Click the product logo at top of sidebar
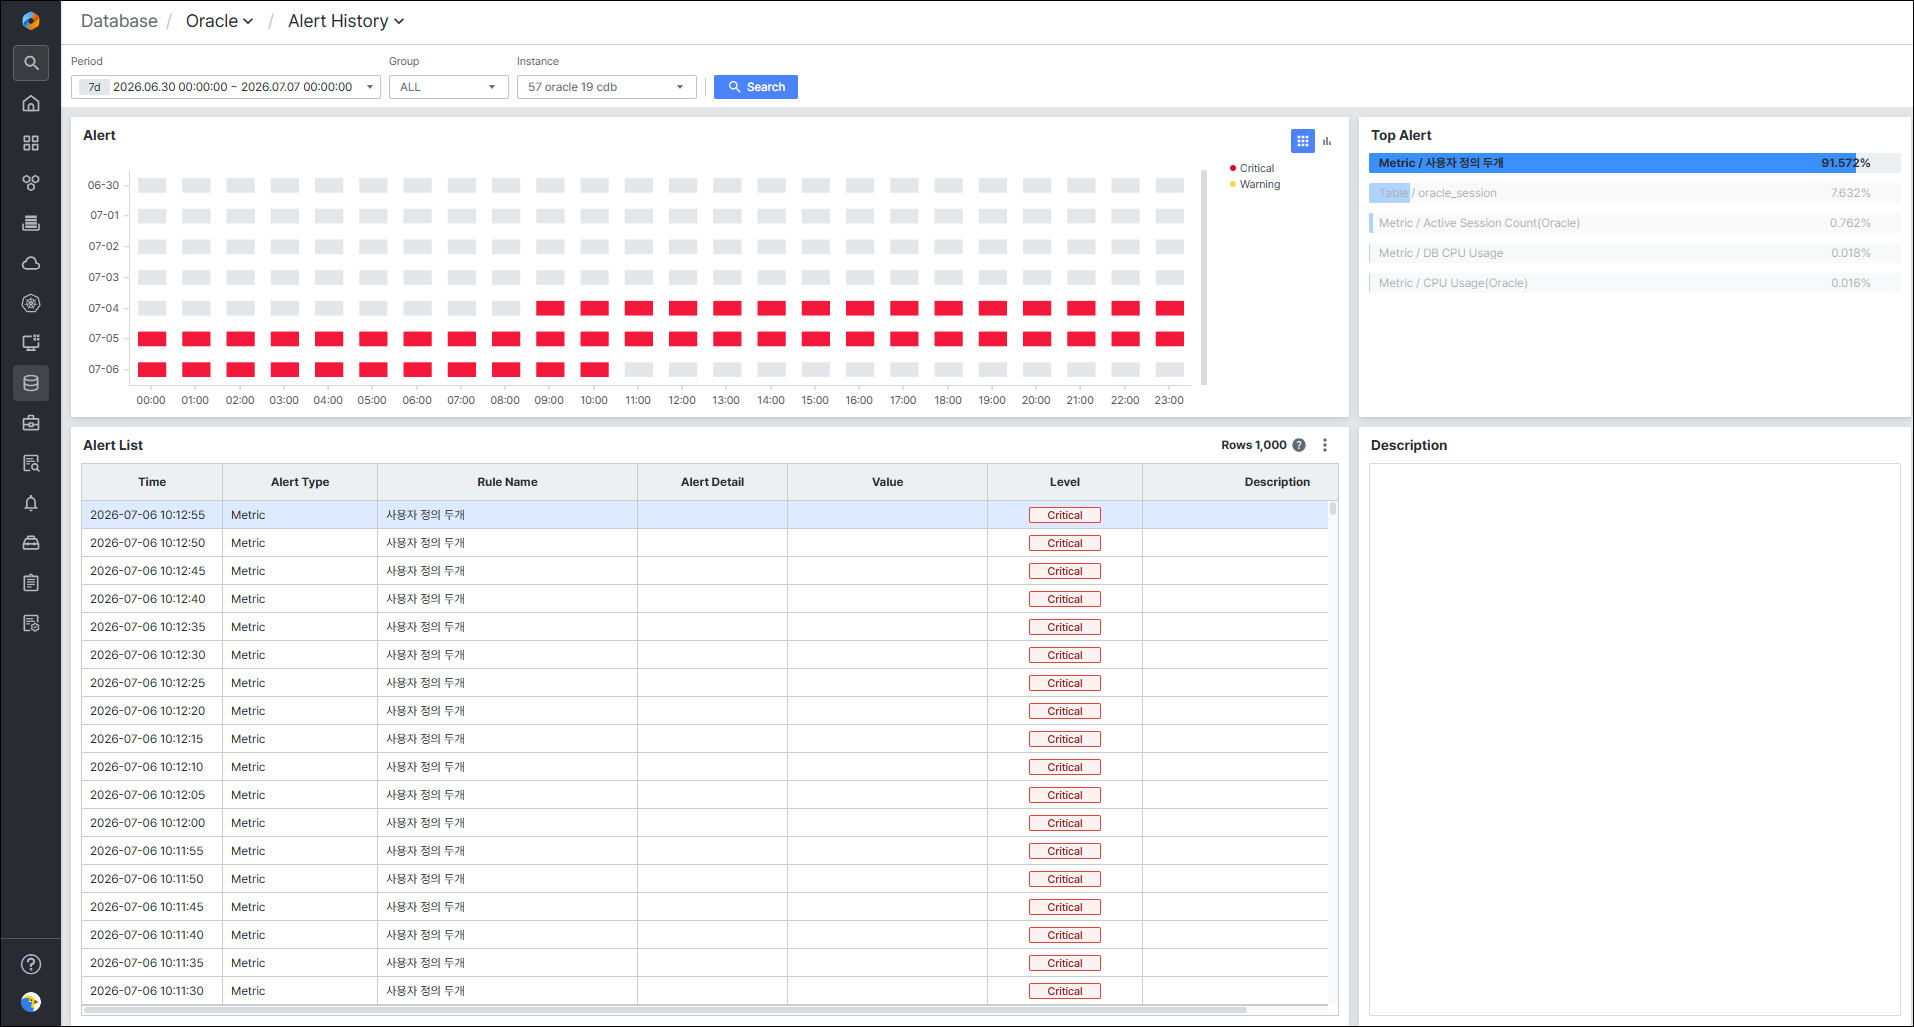1914x1027 pixels. click(x=31, y=20)
